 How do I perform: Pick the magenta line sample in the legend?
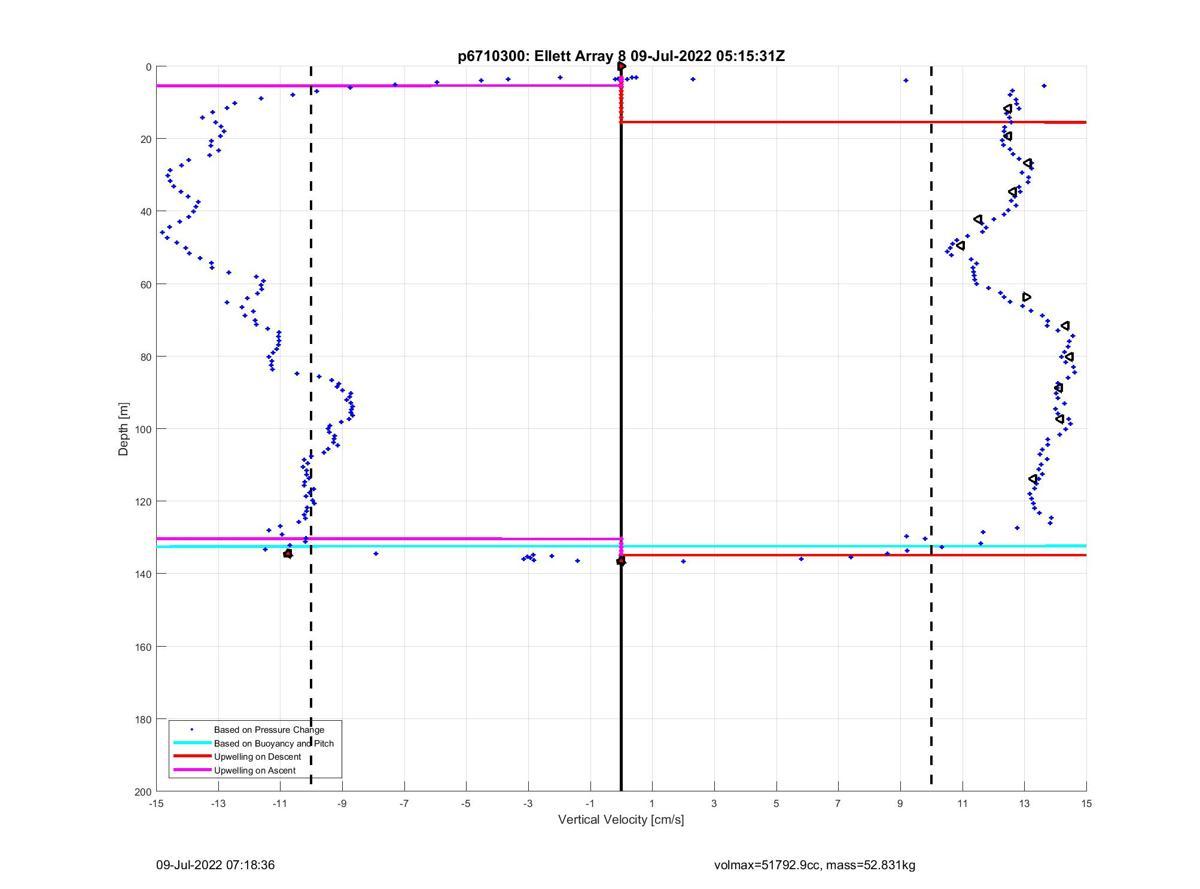coord(191,770)
